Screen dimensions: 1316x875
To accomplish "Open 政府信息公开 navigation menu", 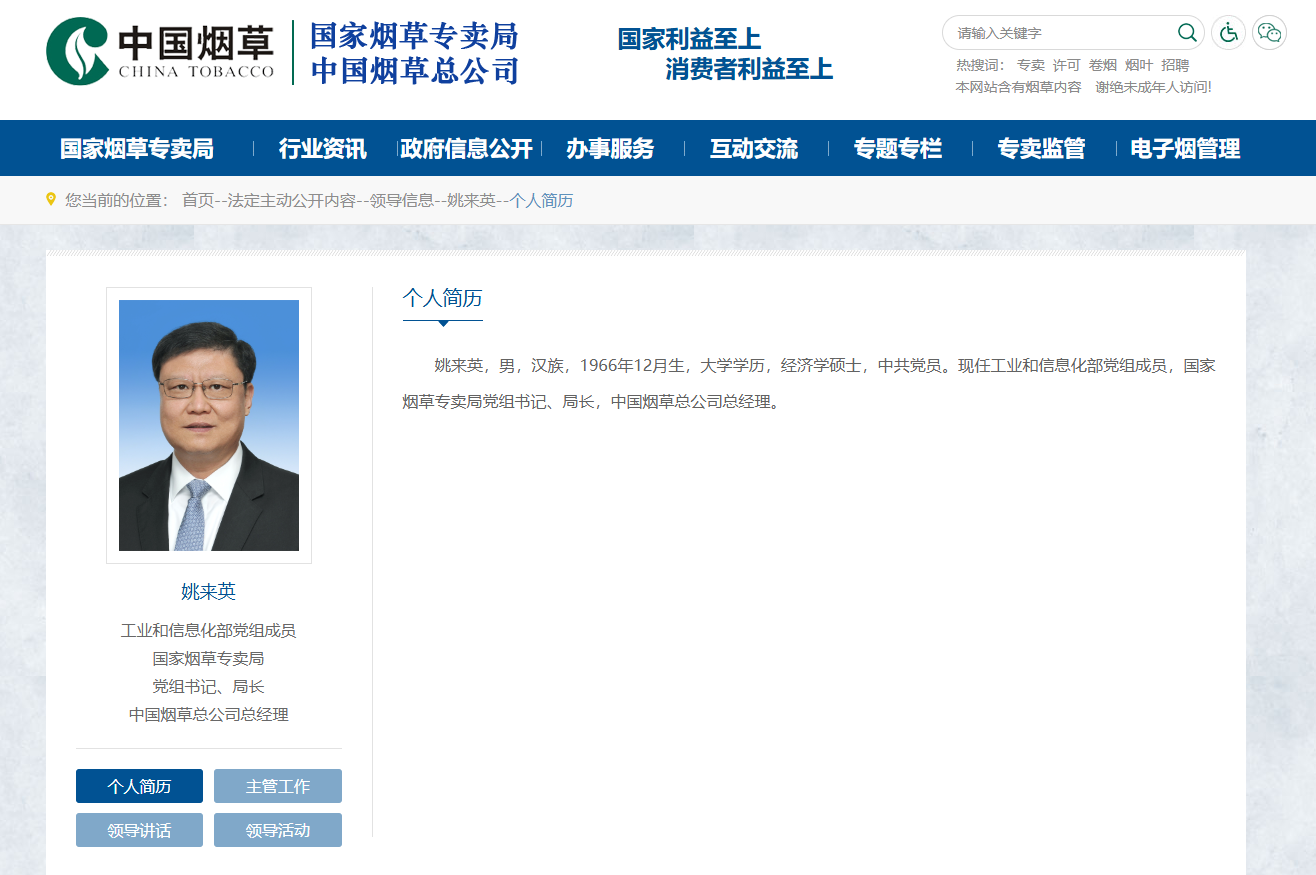I will coord(466,149).
